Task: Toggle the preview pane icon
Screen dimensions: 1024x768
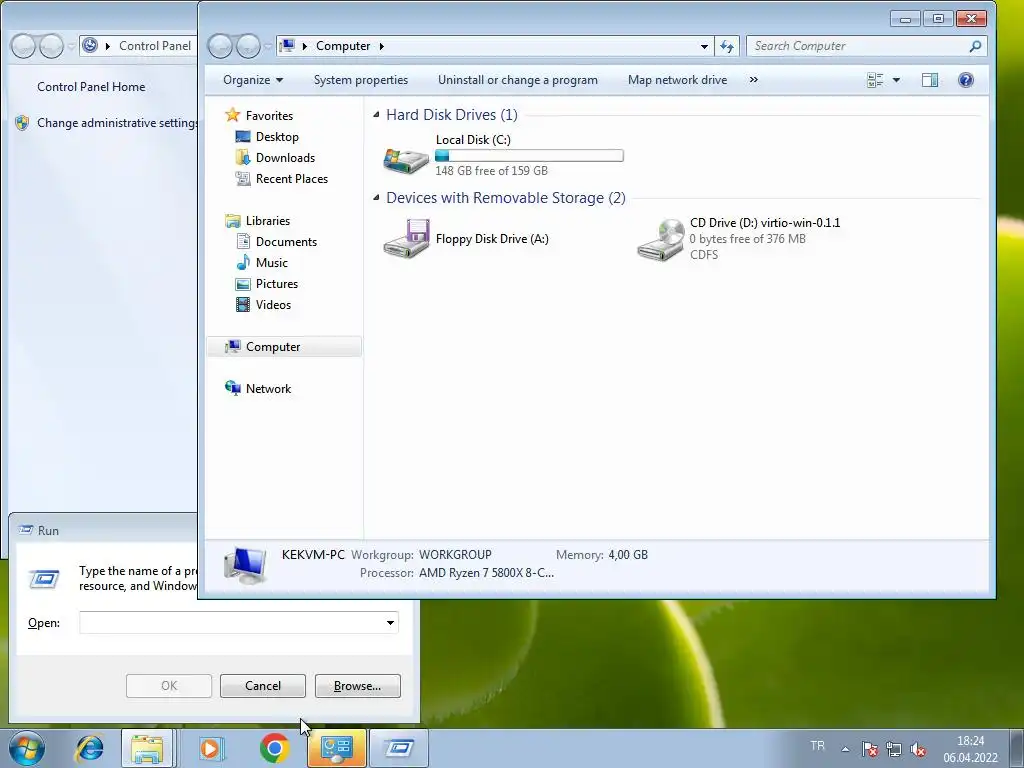Action: pos(929,80)
